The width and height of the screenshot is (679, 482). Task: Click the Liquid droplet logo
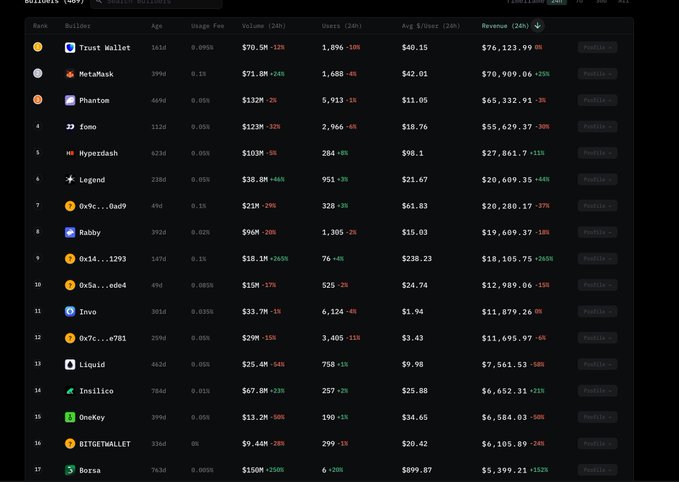coord(70,365)
